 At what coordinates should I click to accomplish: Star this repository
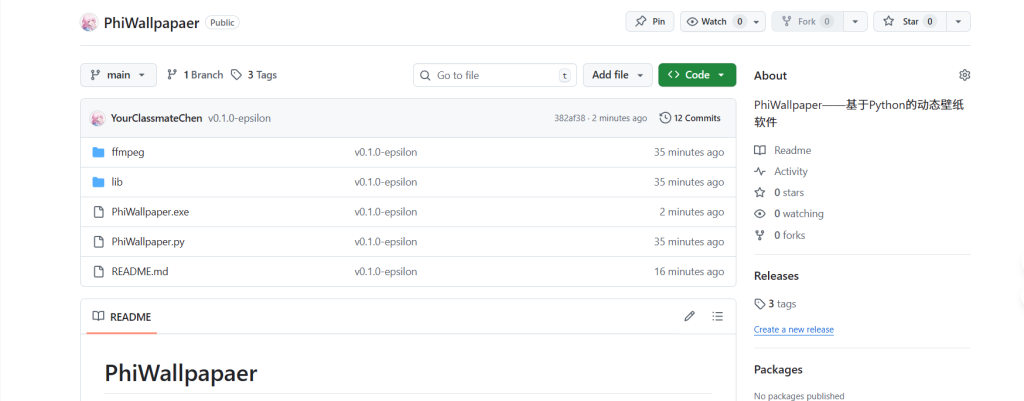coord(909,22)
